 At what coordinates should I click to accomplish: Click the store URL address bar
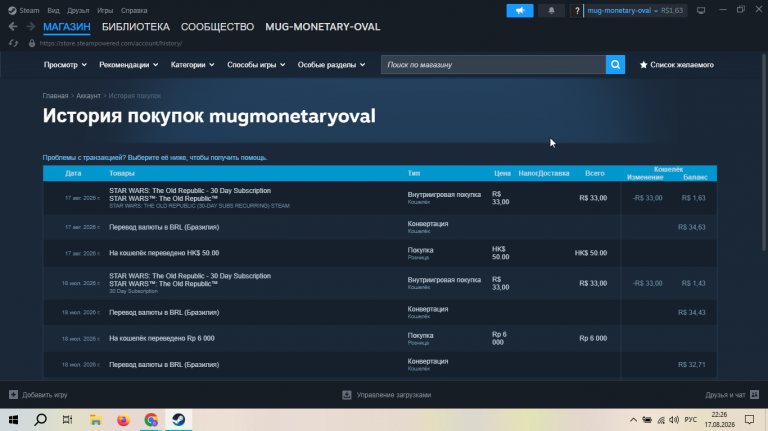point(111,43)
